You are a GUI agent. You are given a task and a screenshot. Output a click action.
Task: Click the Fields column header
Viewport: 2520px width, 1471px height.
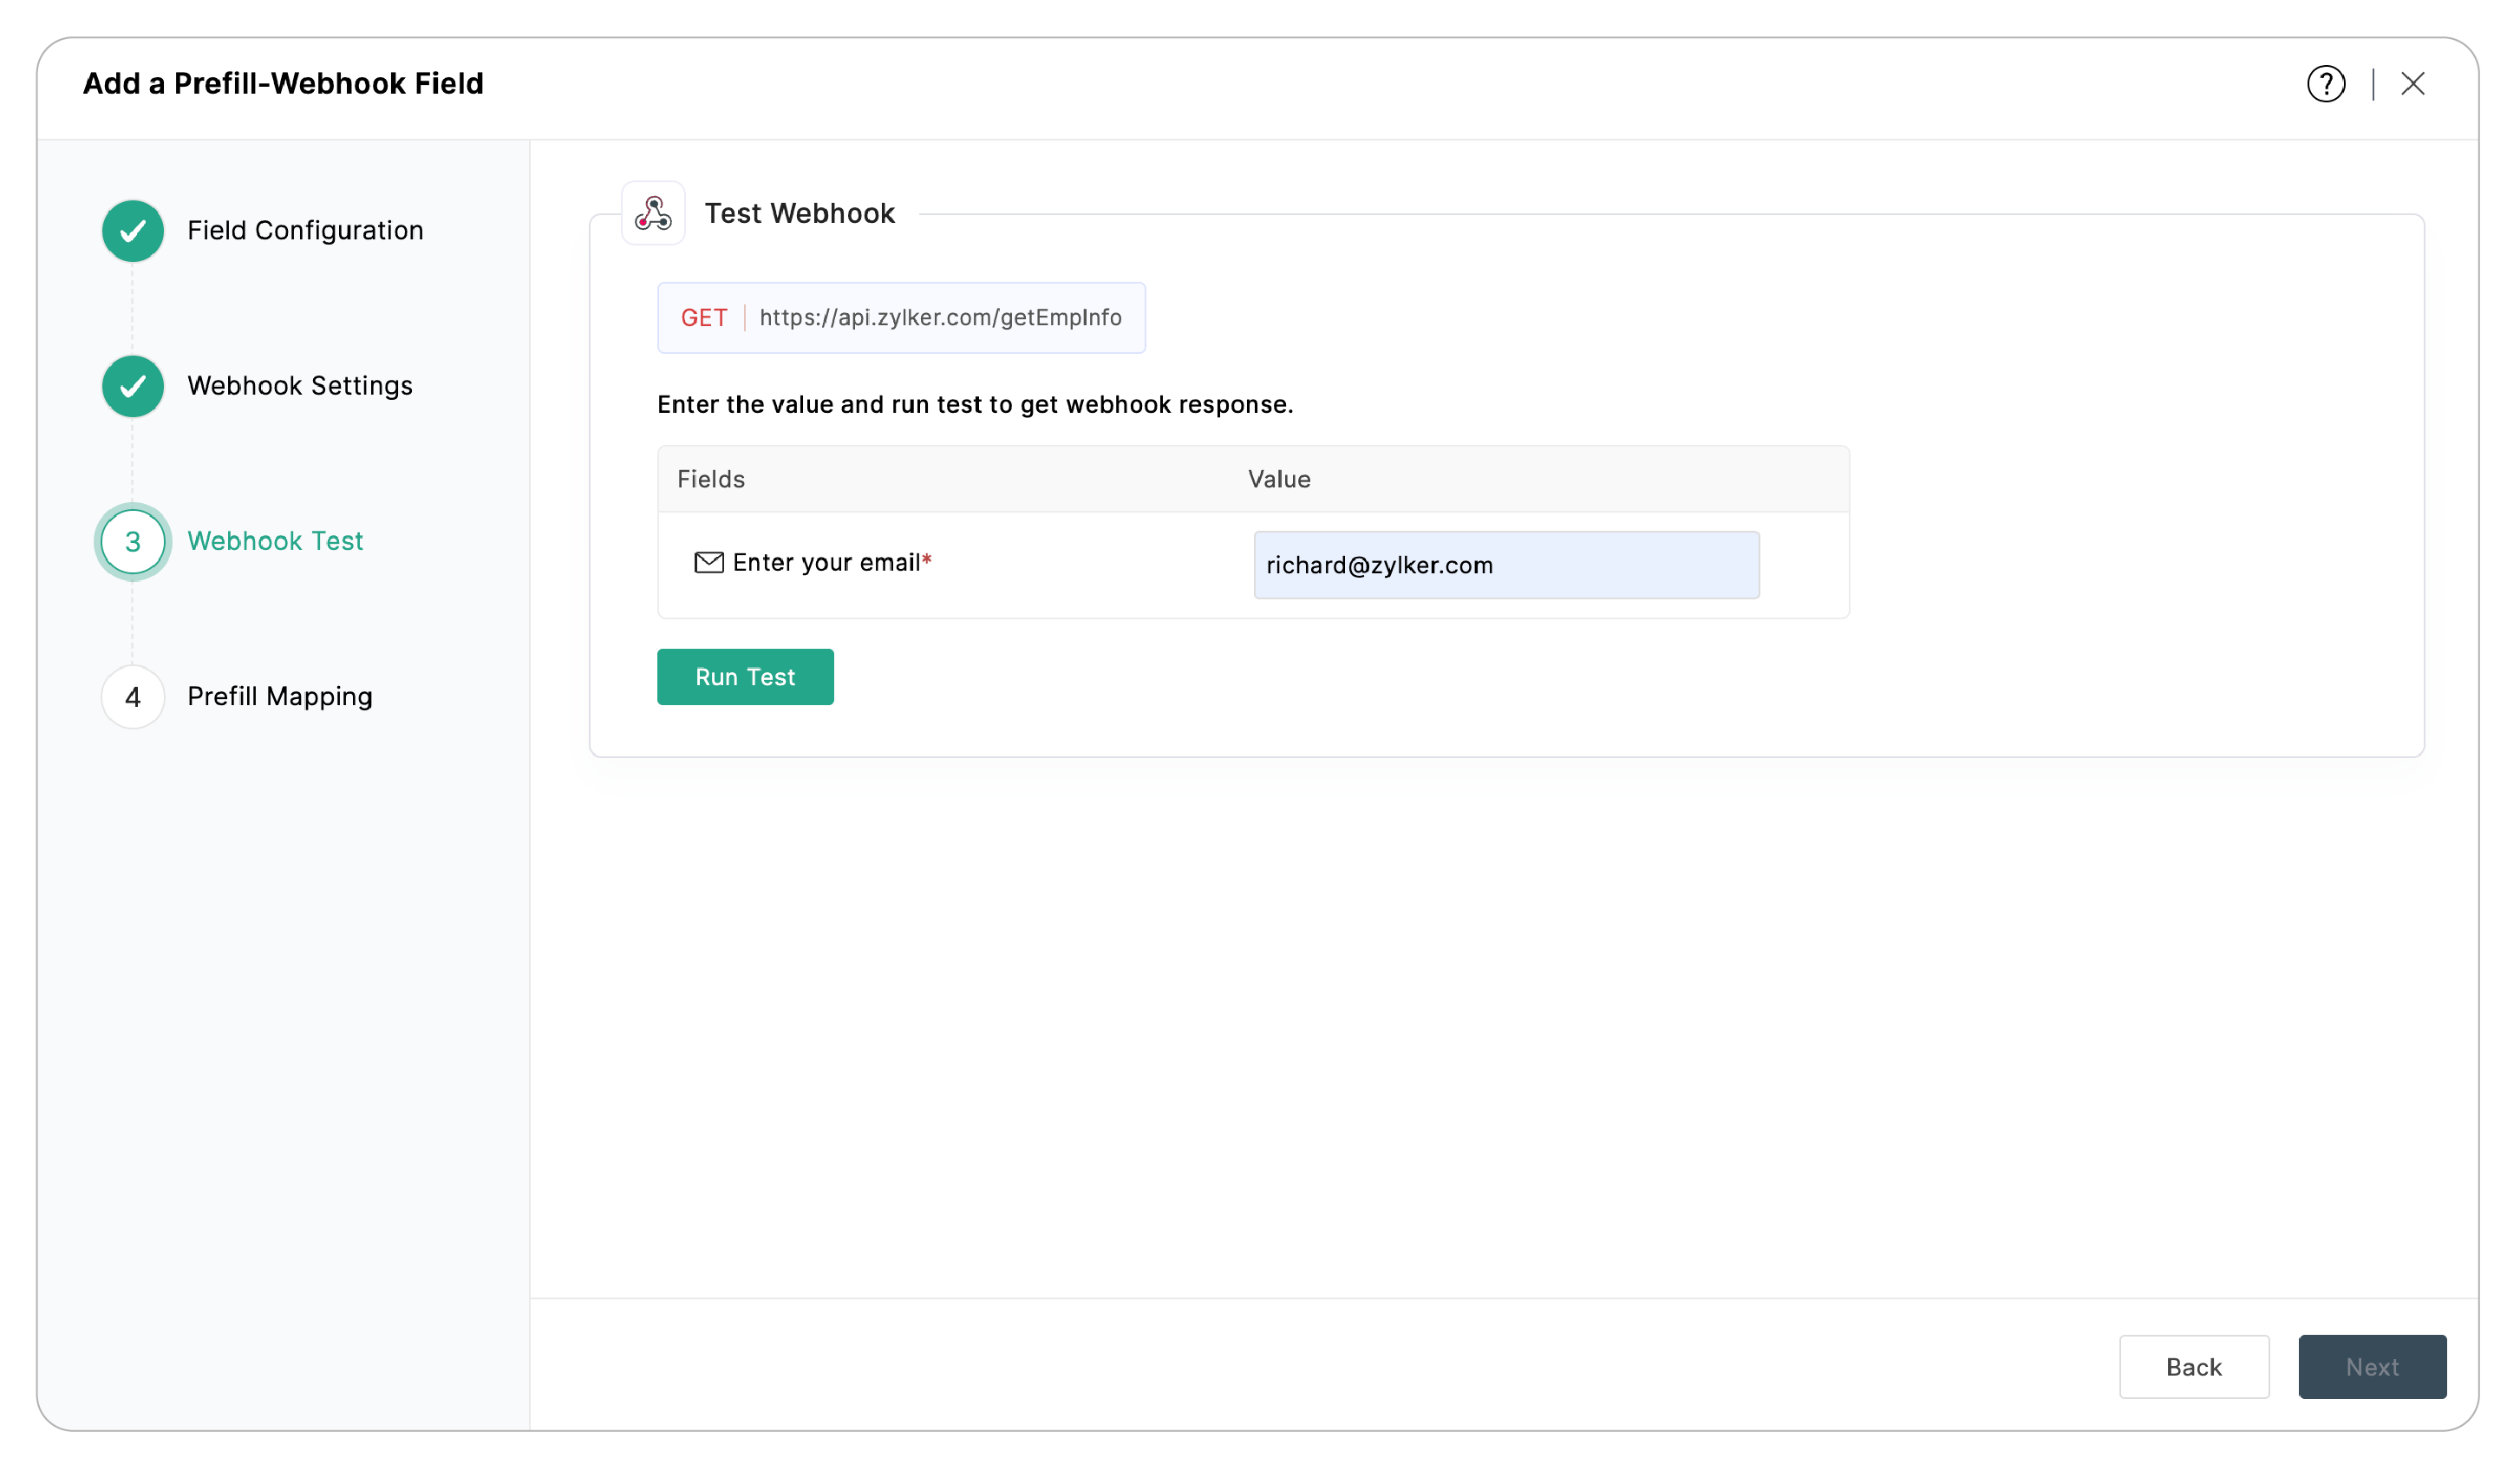(710, 479)
